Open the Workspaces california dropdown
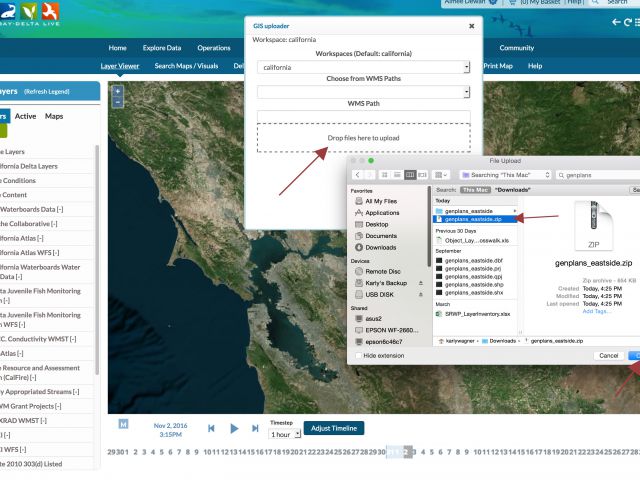This screenshot has width=640, height=480. (x=363, y=67)
